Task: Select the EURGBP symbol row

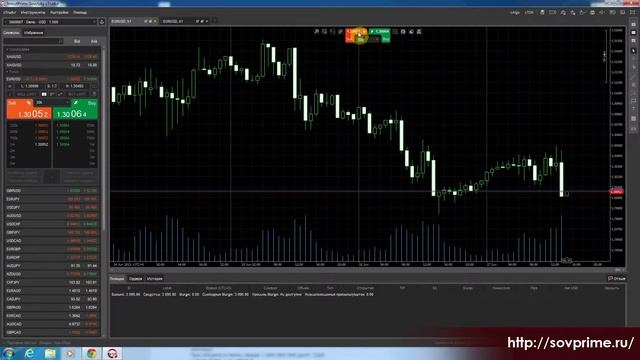Action: click(52, 249)
